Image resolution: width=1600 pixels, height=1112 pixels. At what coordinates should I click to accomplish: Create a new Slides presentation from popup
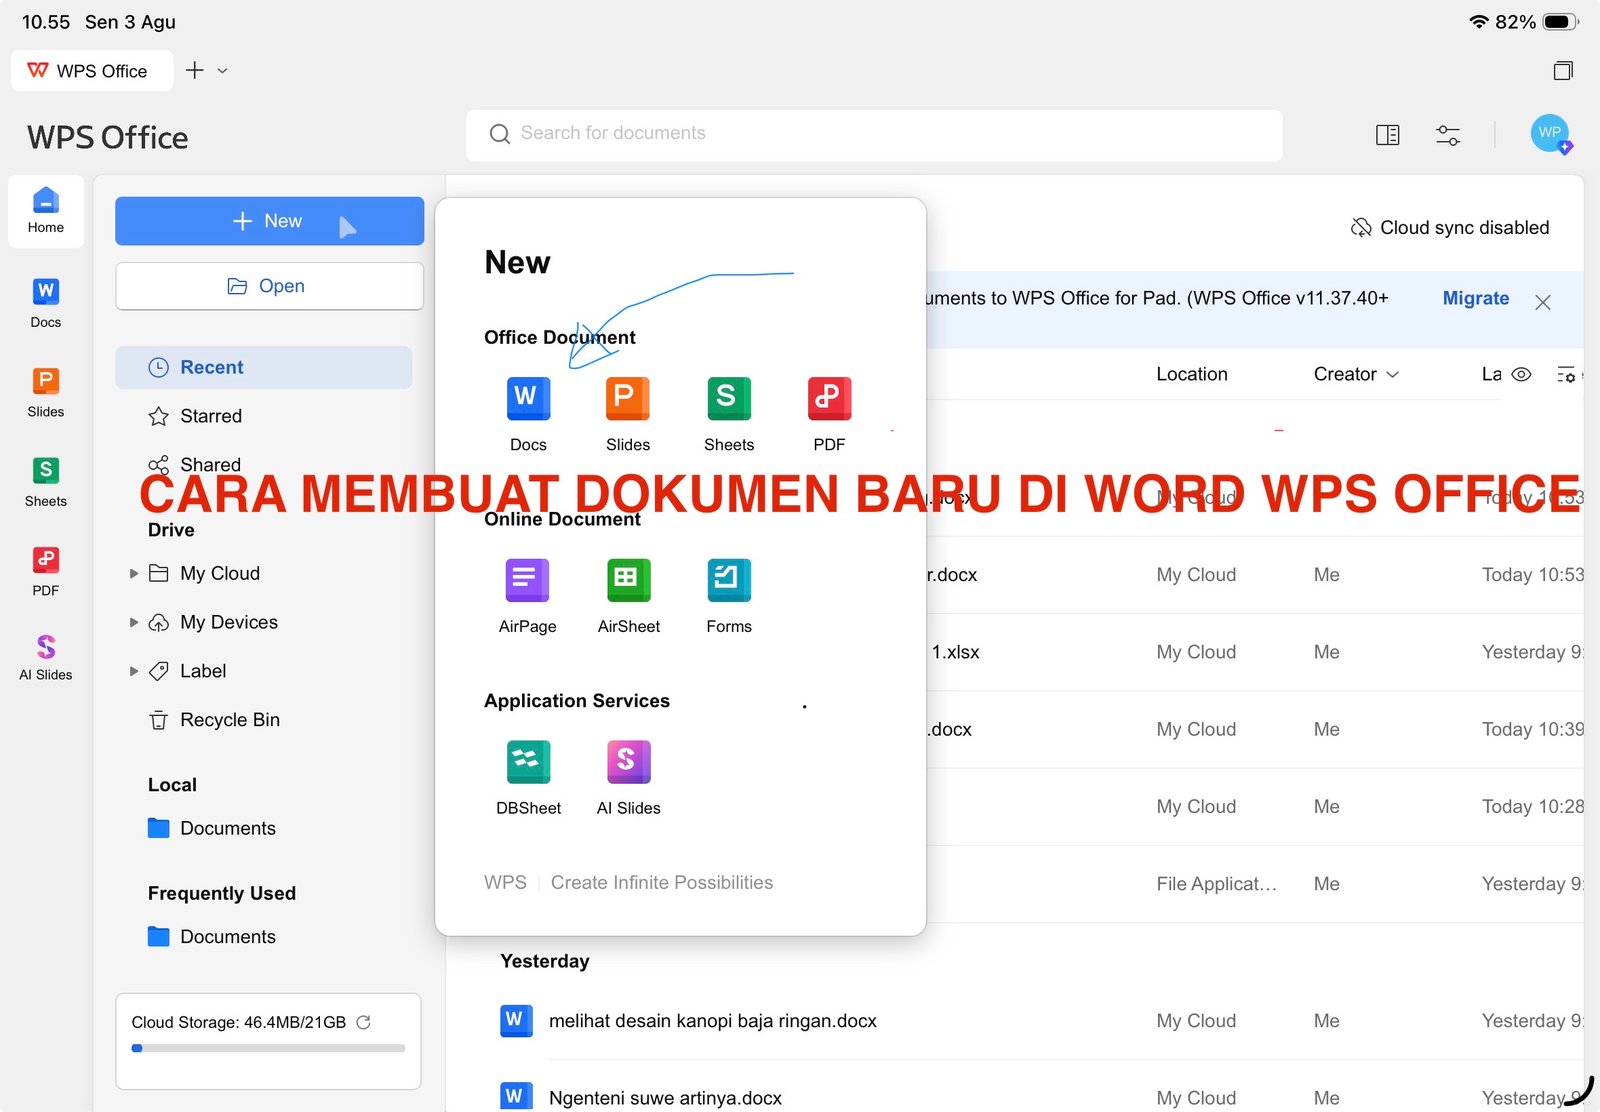pyautogui.click(x=628, y=415)
